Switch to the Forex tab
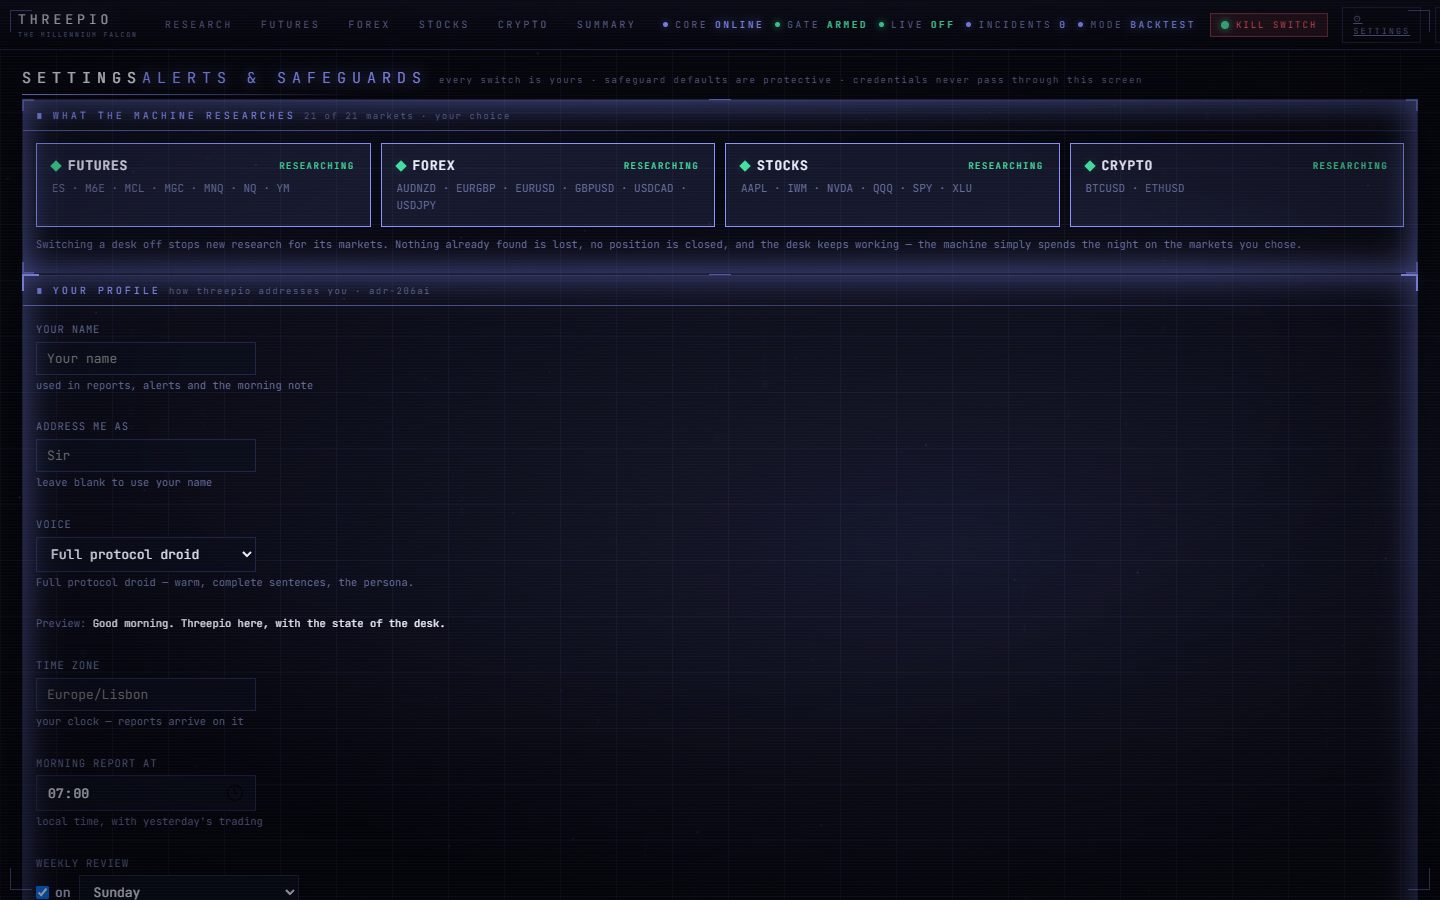This screenshot has width=1440, height=900. tap(369, 24)
